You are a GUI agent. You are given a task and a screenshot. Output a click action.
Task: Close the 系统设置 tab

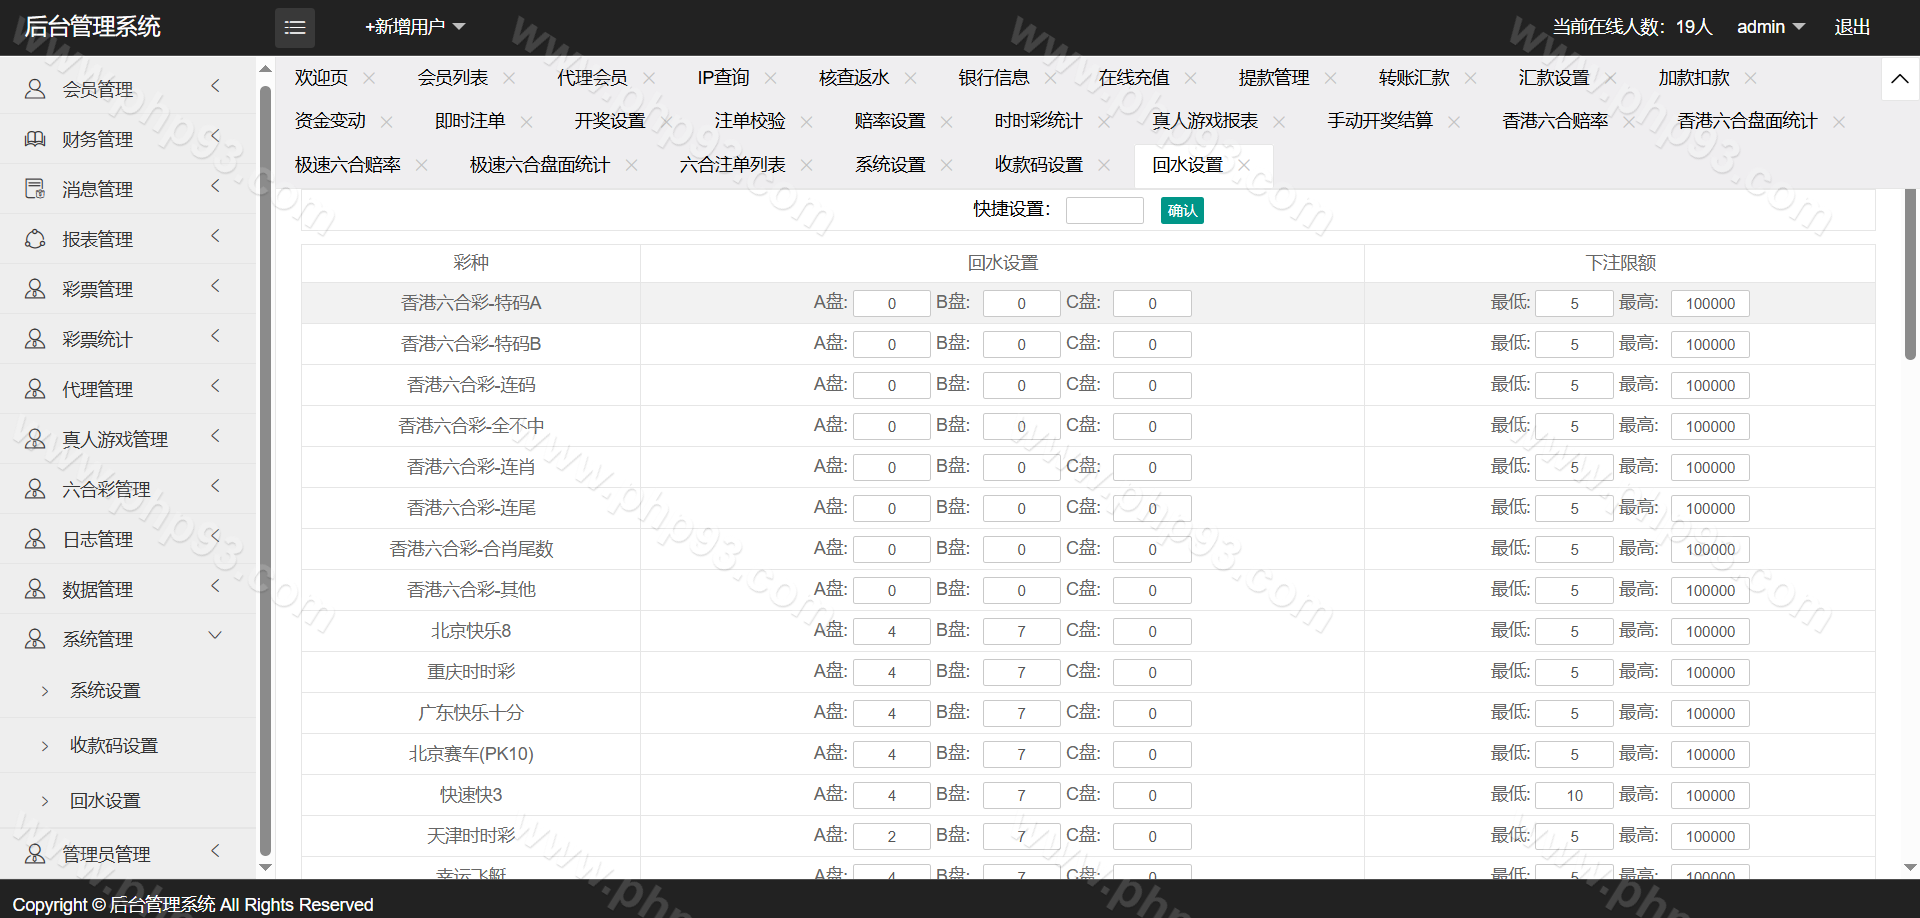coord(946,165)
